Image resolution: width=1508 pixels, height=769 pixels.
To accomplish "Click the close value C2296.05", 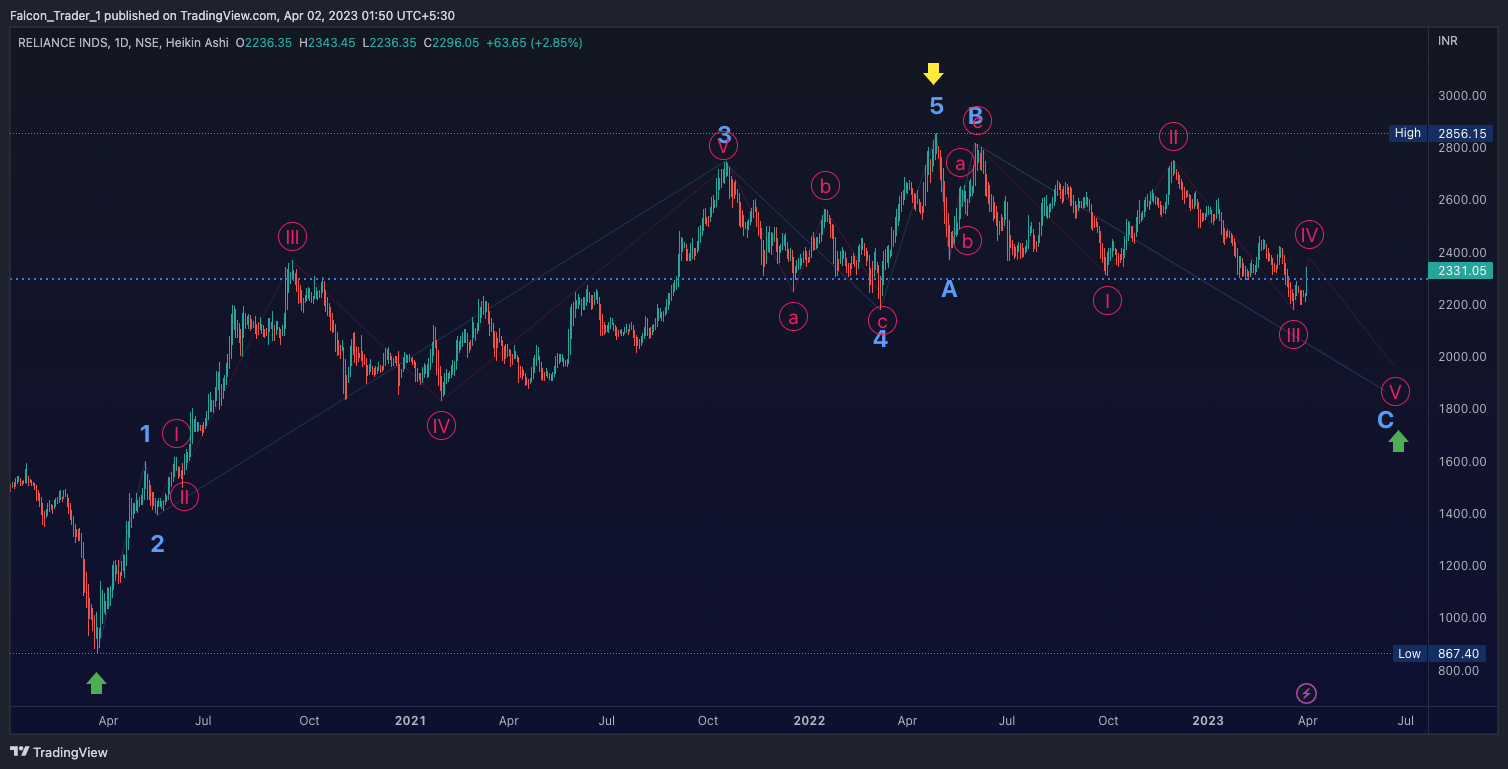I will [x=451, y=43].
